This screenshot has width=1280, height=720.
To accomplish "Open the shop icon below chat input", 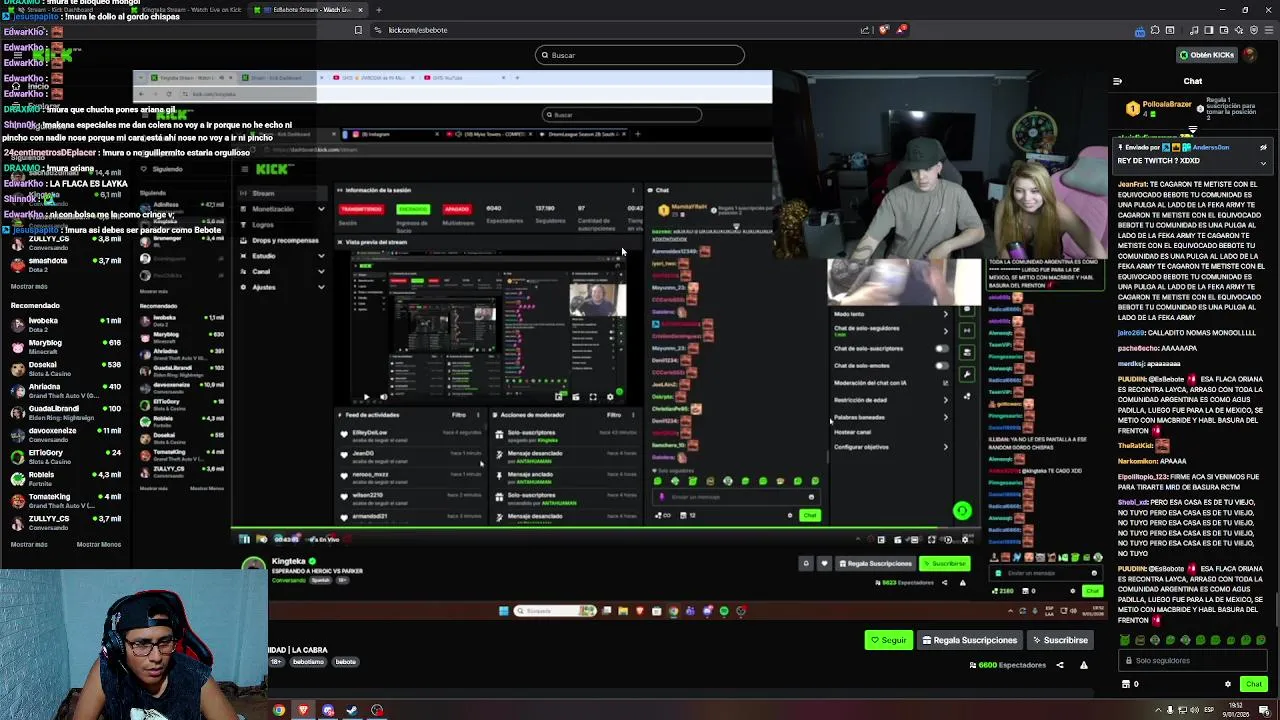I will (x=1126, y=684).
